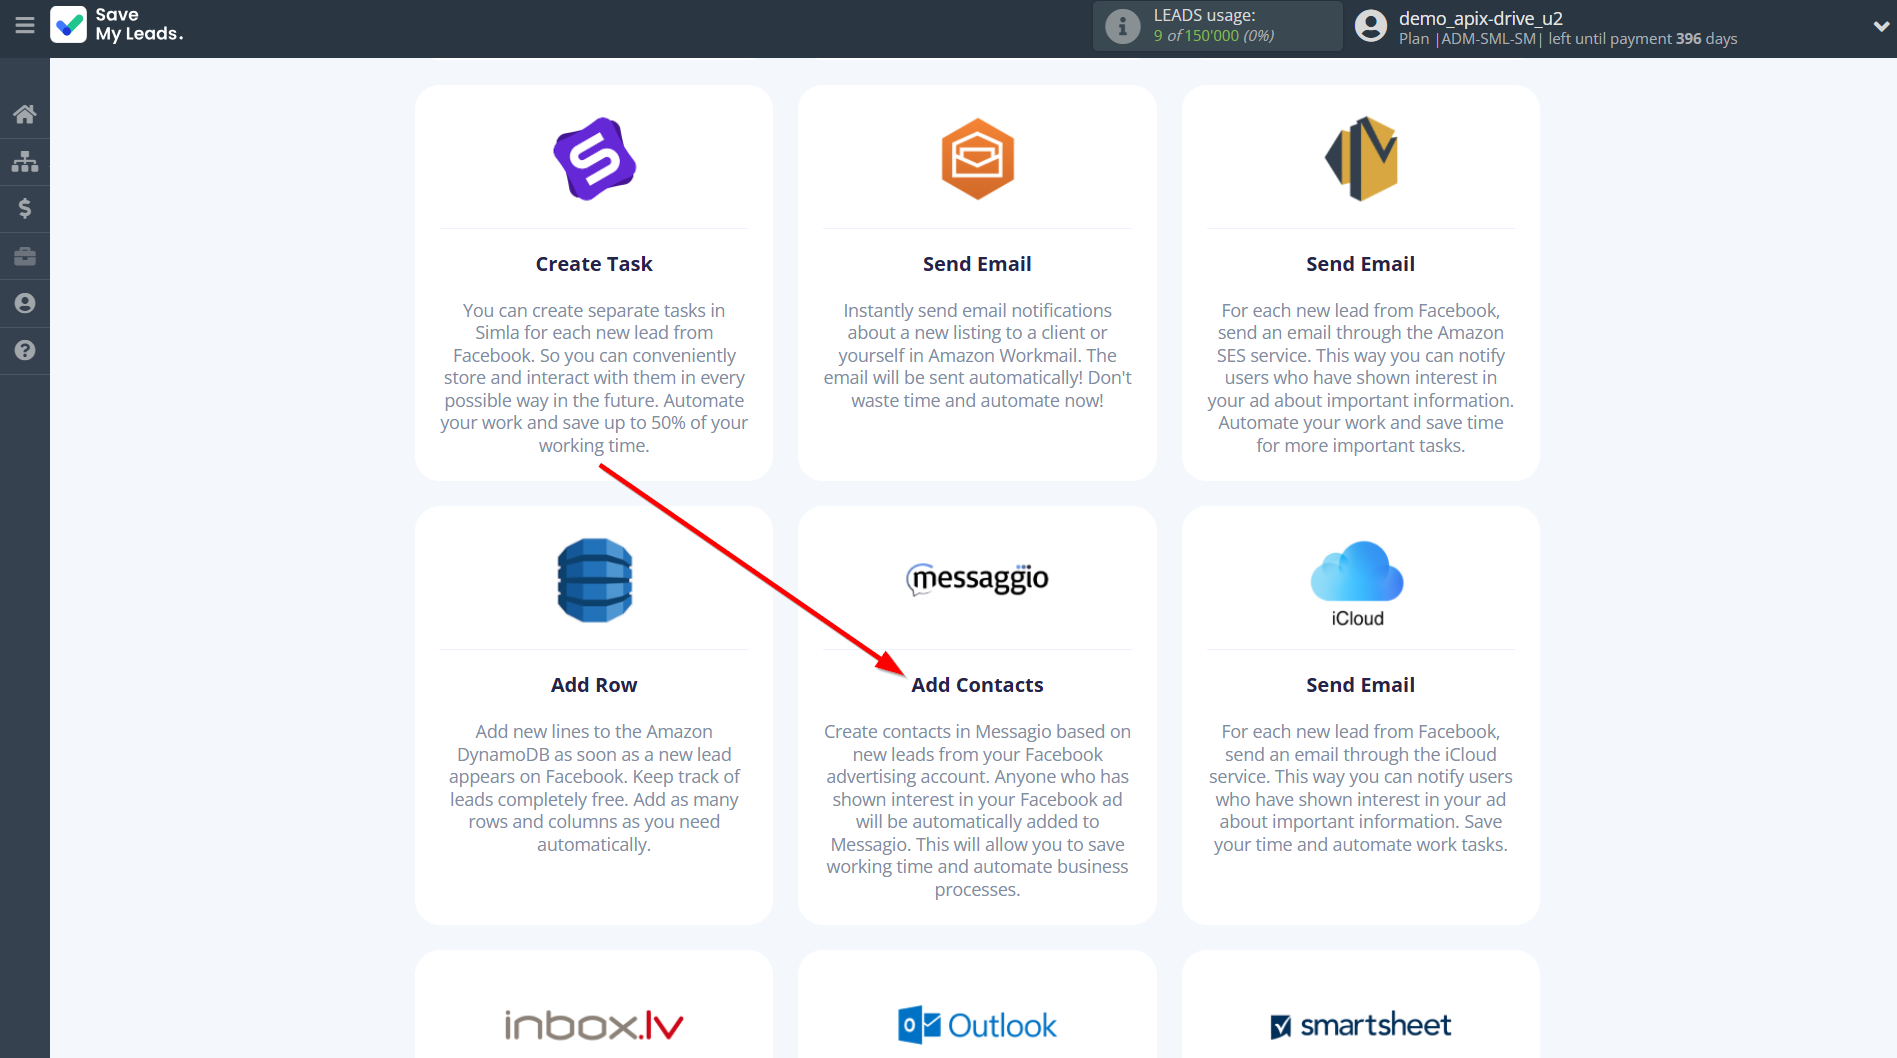Select the account profile icon in sidebar
Screen dimensions: 1897x1058
[24, 302]
